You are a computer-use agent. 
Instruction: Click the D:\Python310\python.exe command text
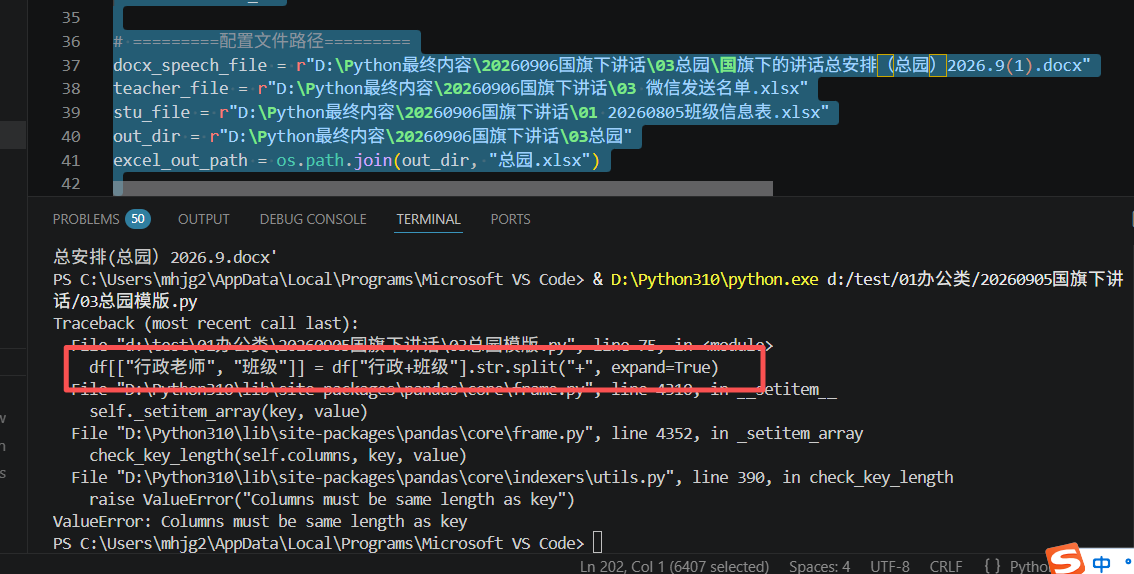point(715,279)
